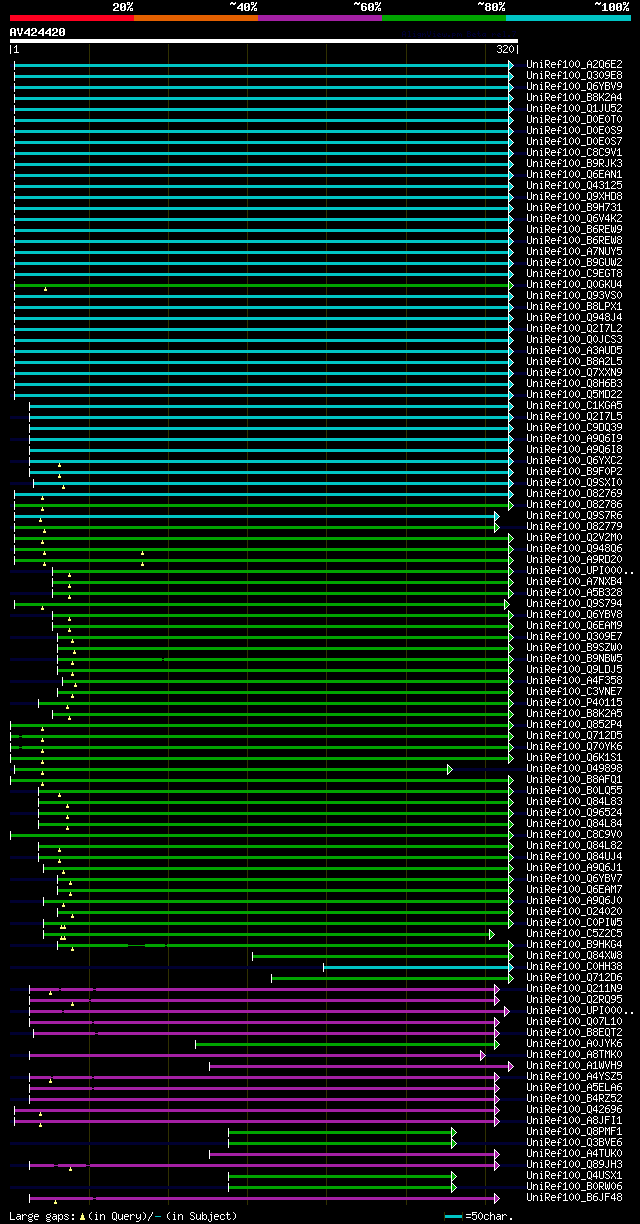Select the UniRef100_C5Z2C5 label
This screenshot has width=640, height=1224.
(x=574, y=933)
